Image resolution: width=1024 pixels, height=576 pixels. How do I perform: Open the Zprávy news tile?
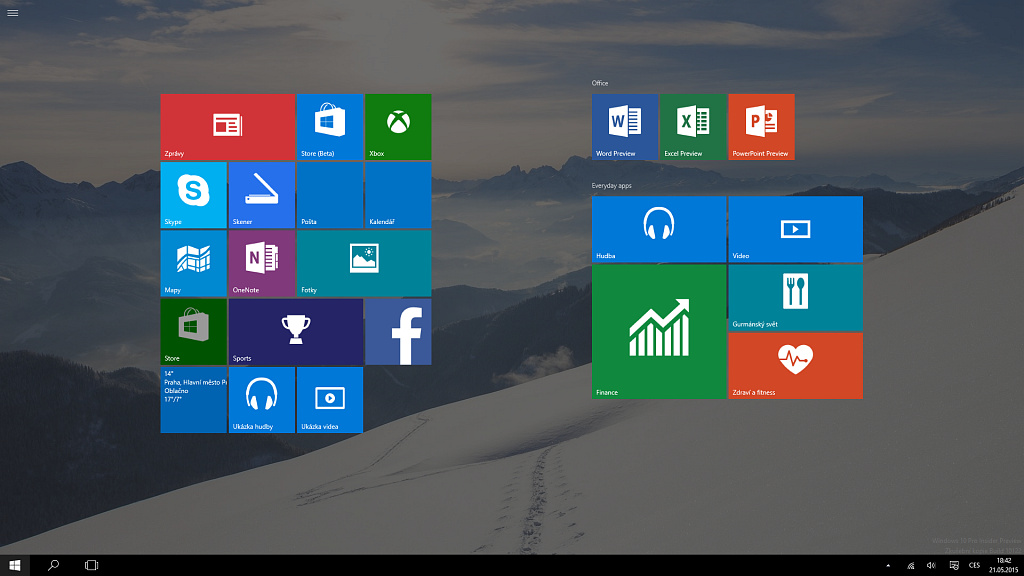click(x=227, y=127)
